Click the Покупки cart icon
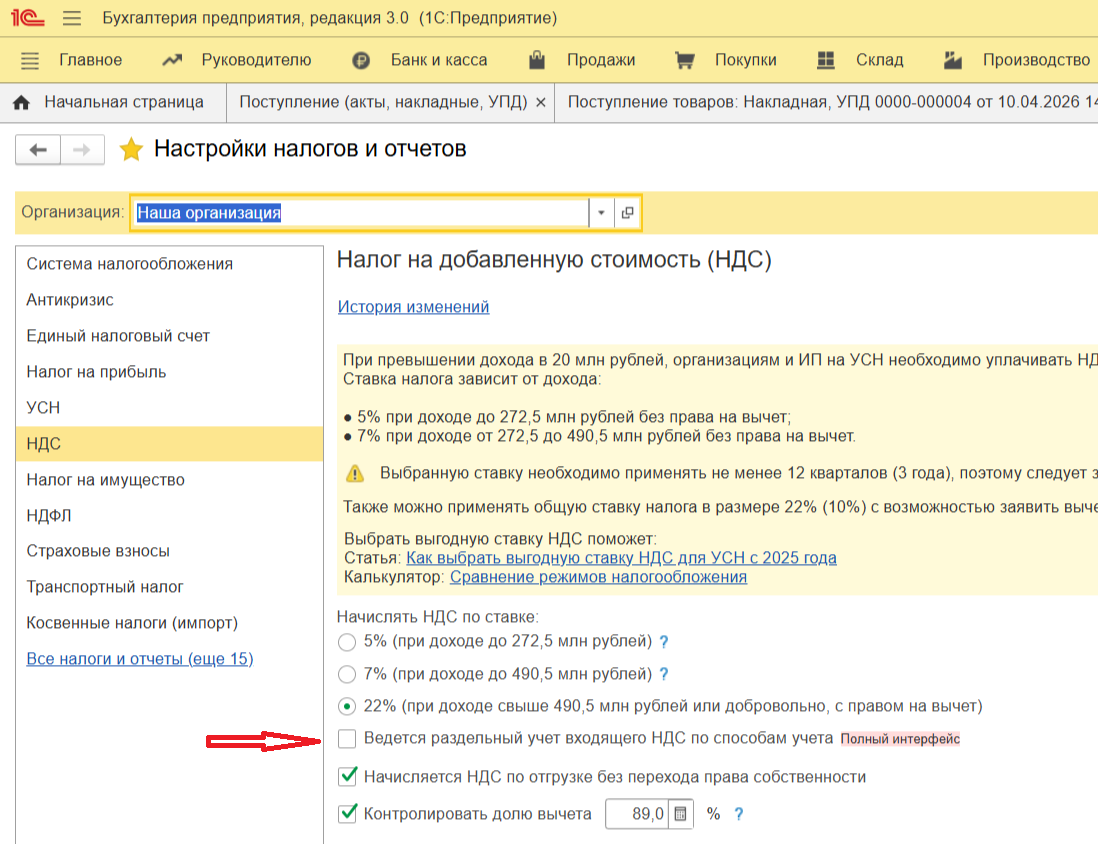 click(684, 60)
